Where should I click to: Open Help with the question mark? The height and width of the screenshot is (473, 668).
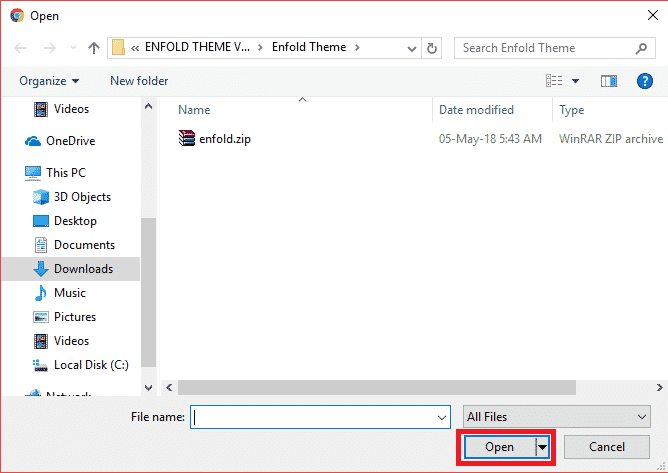[645, 81]
